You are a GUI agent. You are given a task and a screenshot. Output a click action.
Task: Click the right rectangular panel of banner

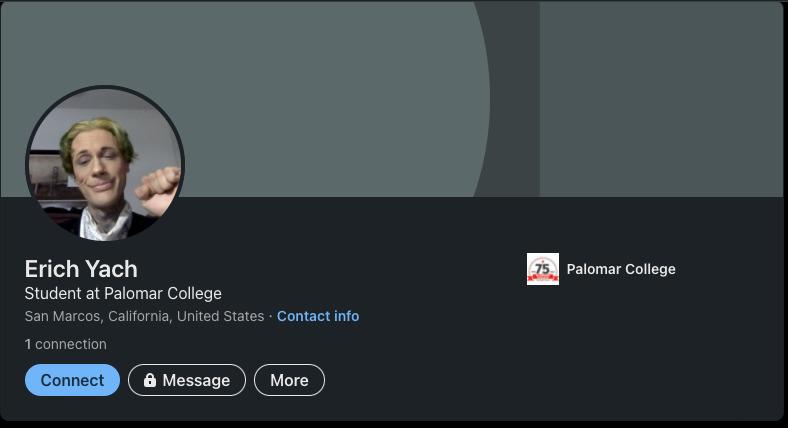[660, 98]
